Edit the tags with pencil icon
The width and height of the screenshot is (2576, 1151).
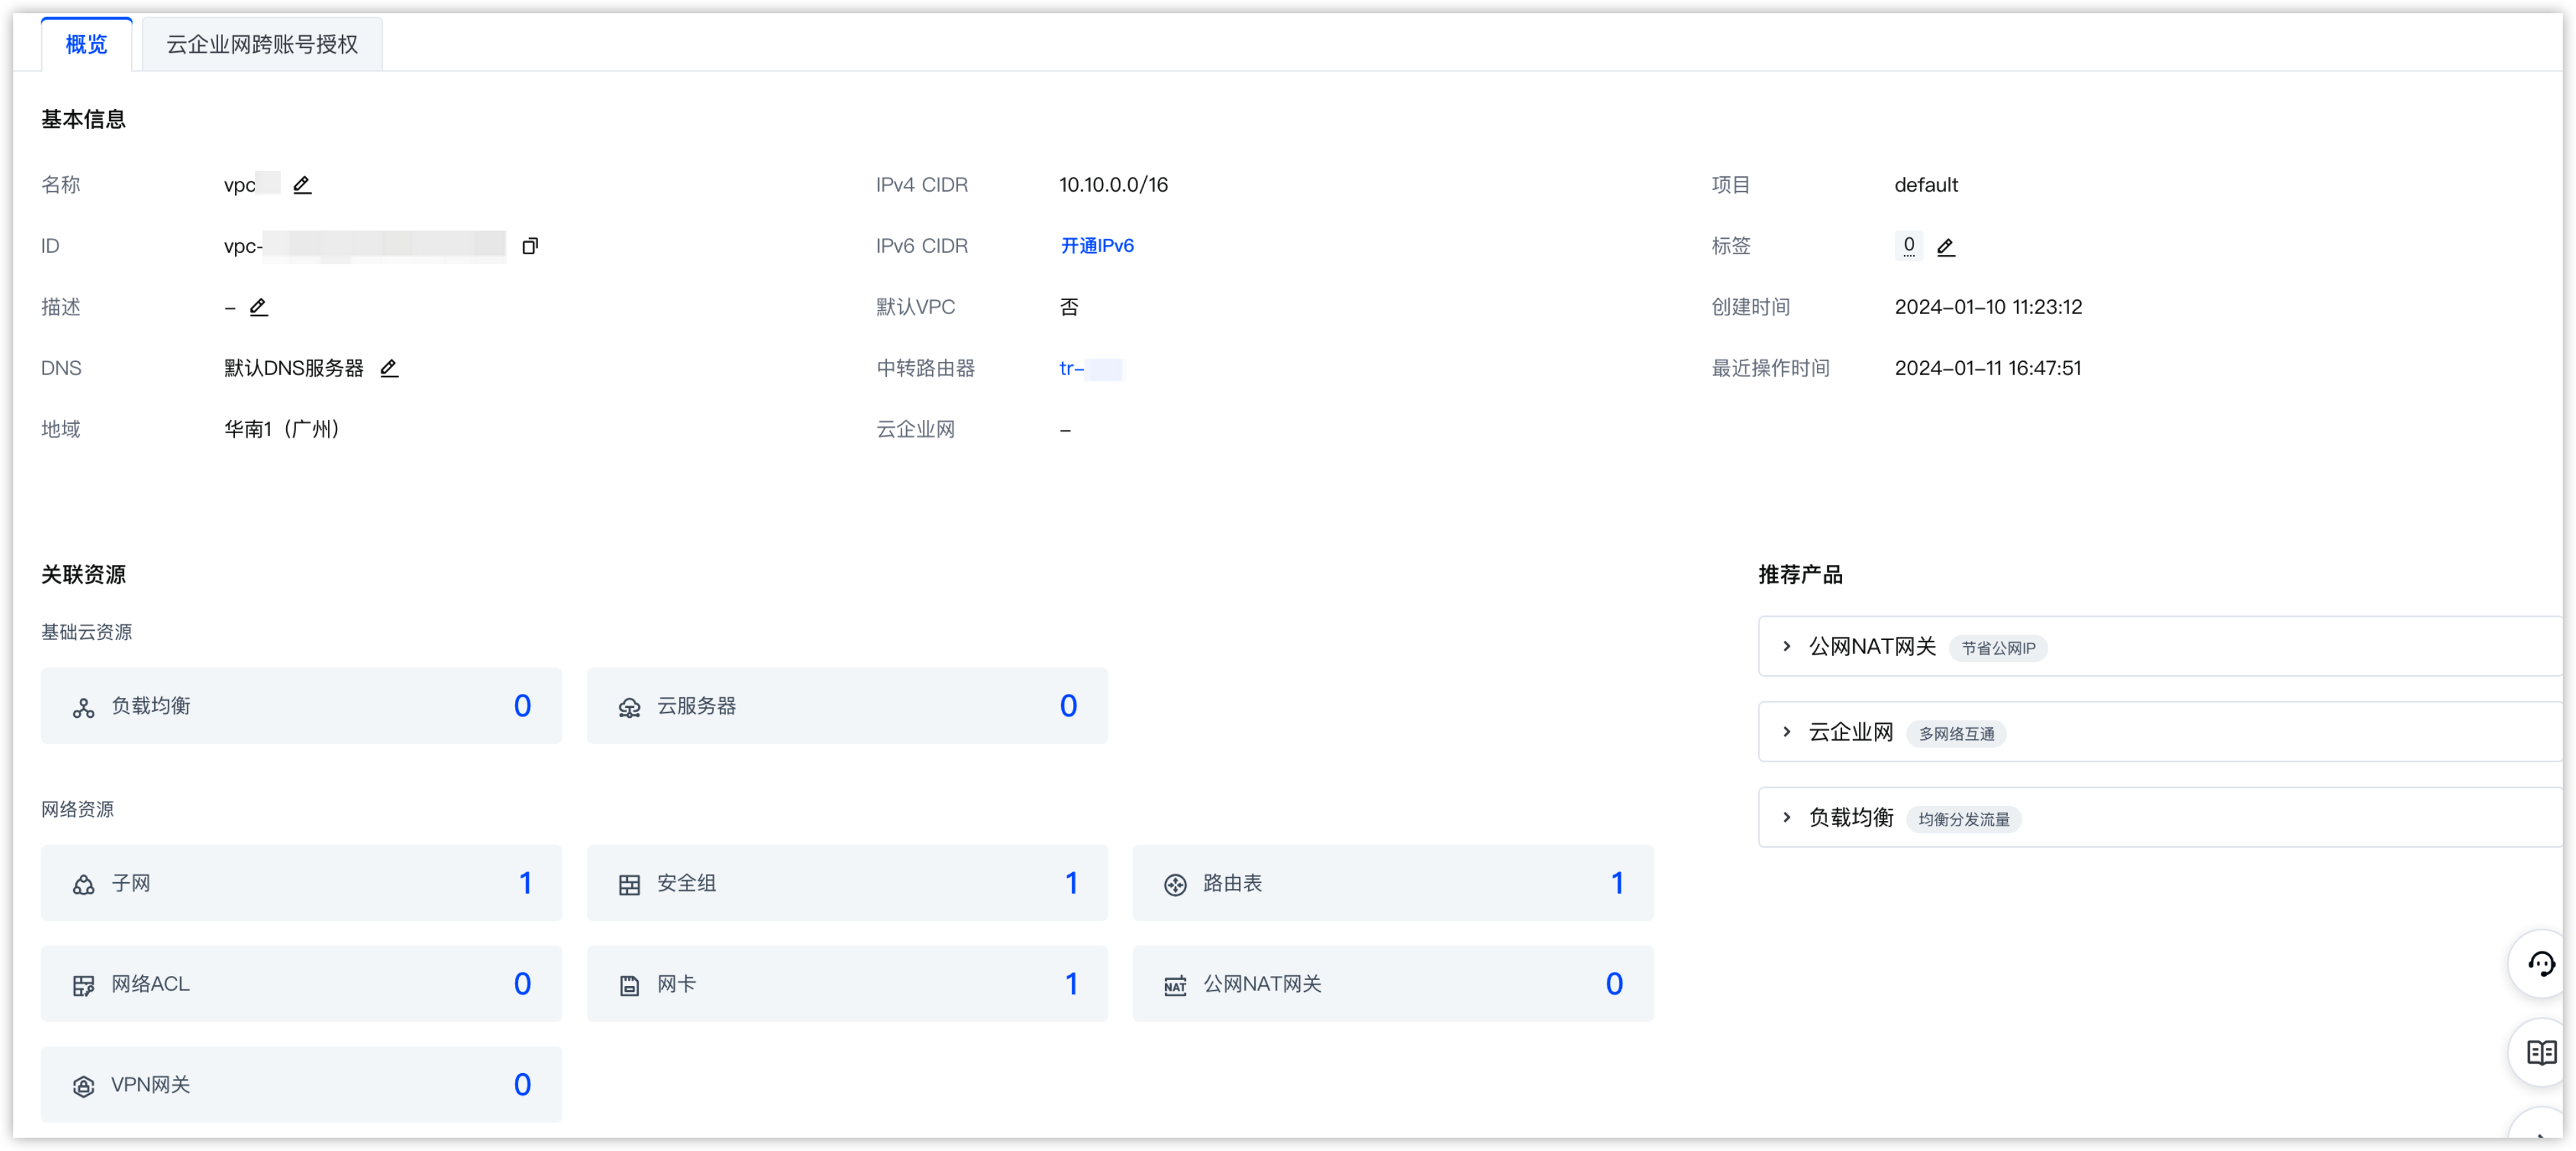pyautogui.click(x=1946, y=247)
